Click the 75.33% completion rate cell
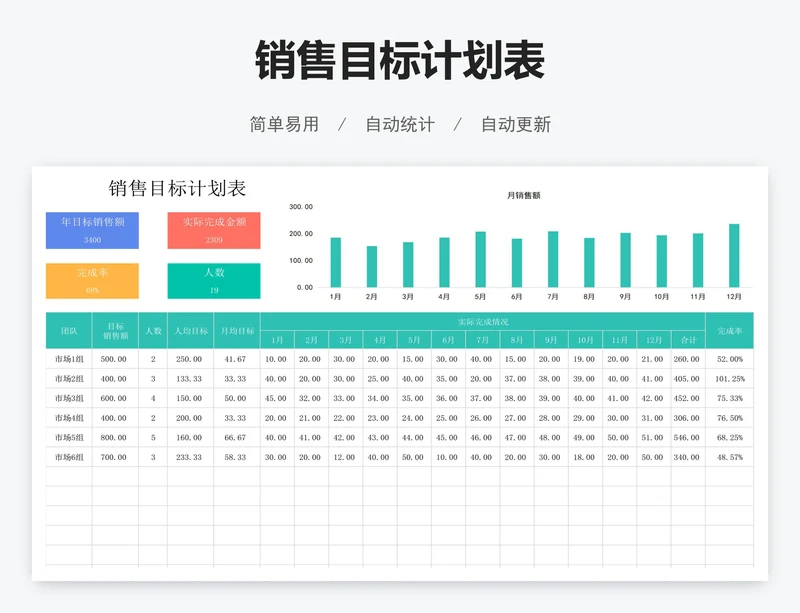Image resolution: width=800 pixels, height=613 pixels. (x=730, y=398)
